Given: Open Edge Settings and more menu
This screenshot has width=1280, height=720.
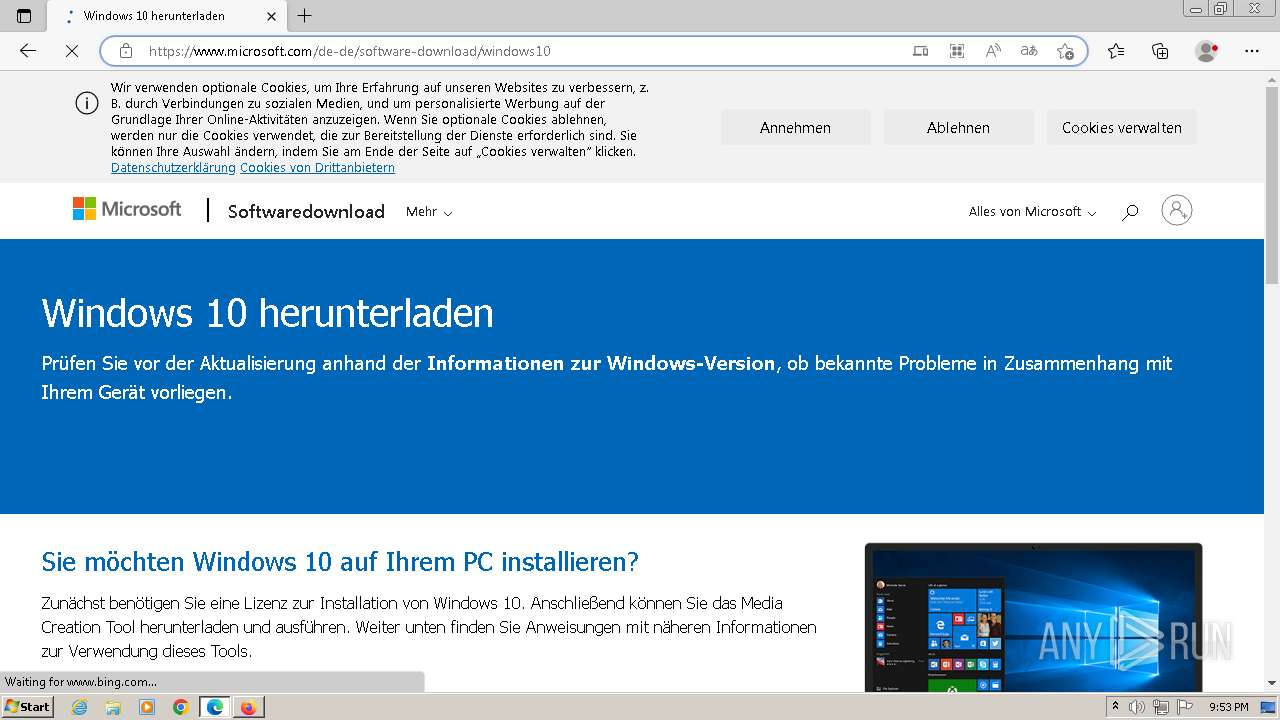Looking at the screenshot, I should point(1252,51).
